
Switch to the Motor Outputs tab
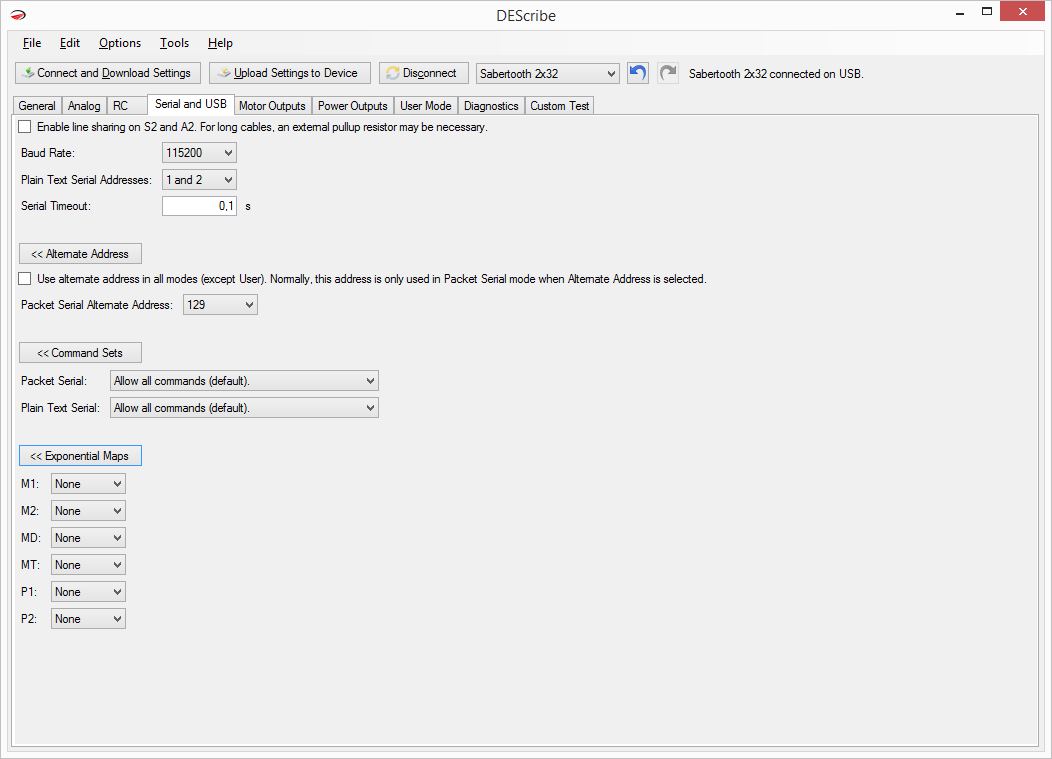(272, 106)
